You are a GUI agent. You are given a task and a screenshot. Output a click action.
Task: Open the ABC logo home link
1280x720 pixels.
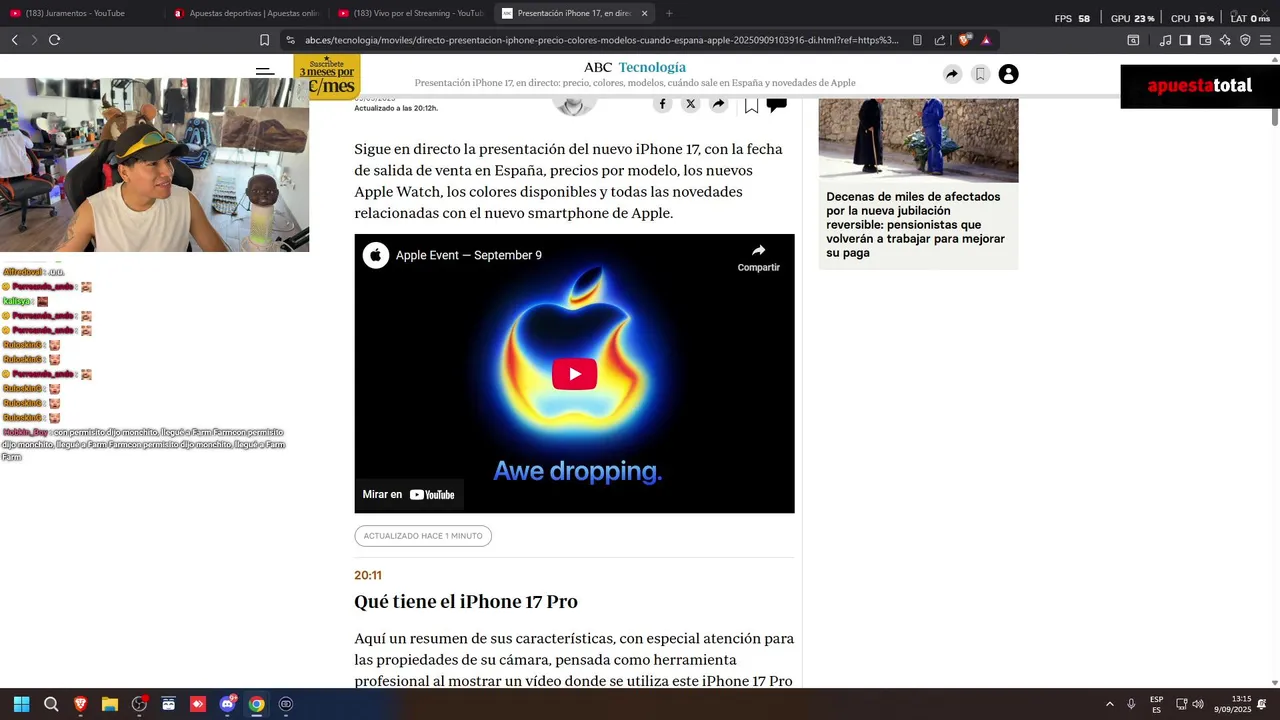[598, 67]
